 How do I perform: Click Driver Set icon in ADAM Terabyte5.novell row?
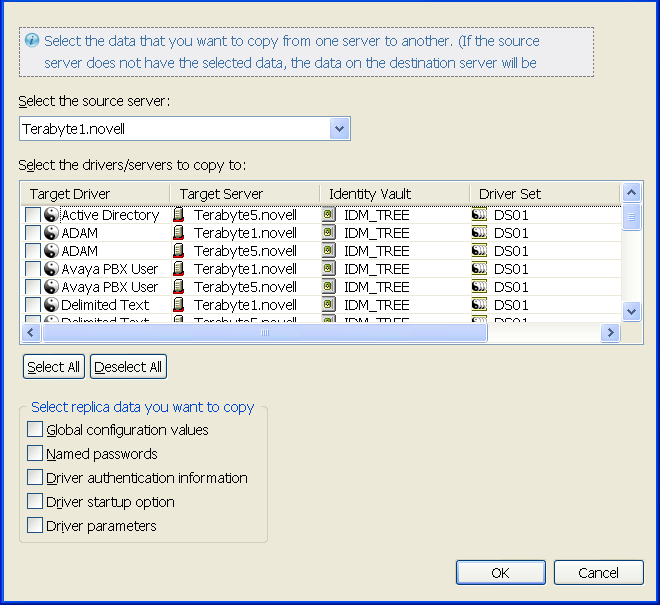[x=479, y=251]
